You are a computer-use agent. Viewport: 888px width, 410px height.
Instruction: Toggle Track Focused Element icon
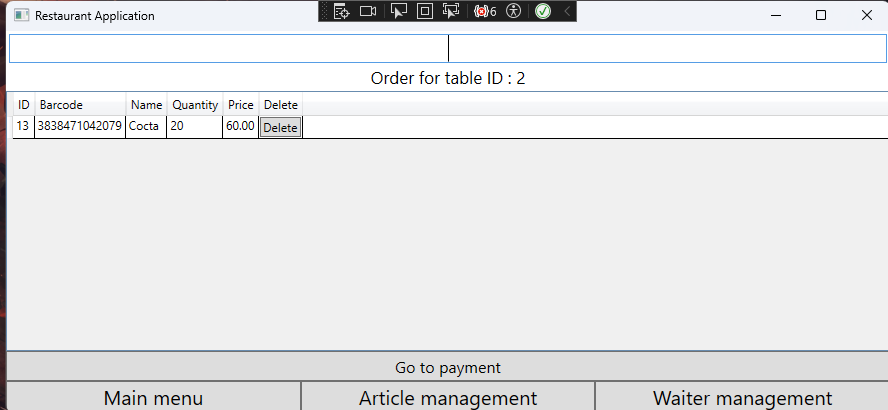[451, 11]
